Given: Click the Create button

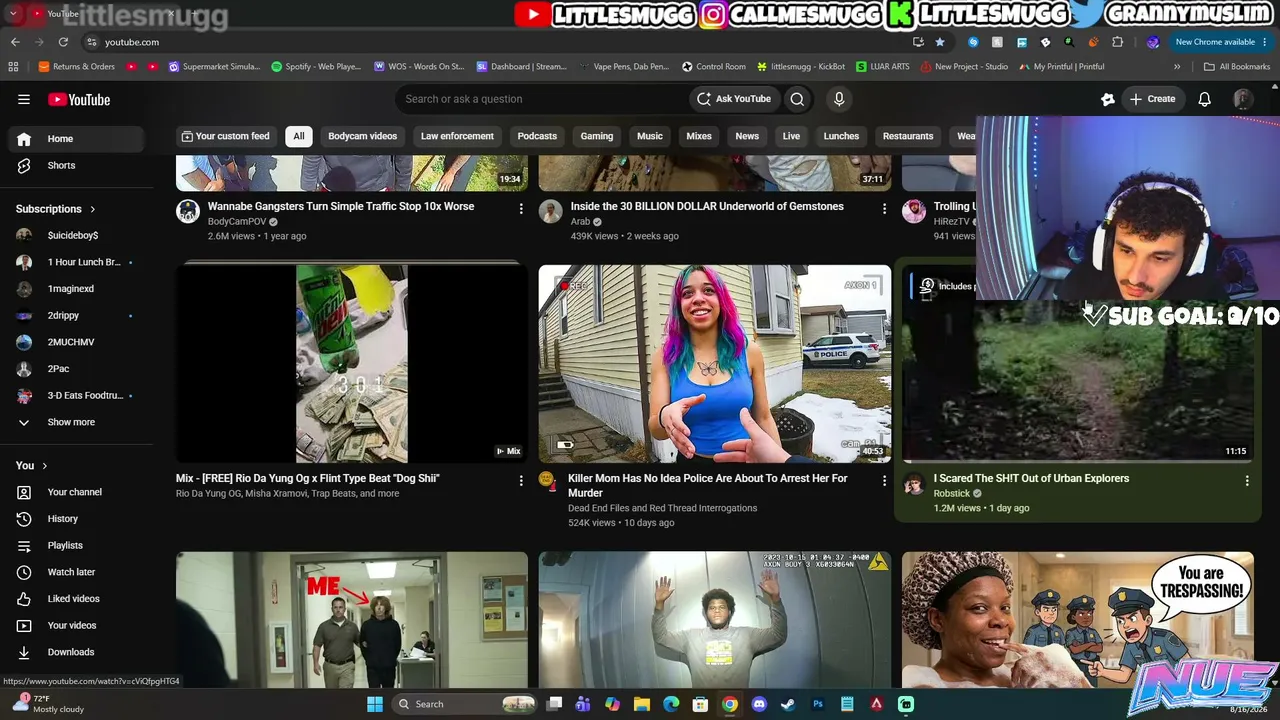Looking at the screenshot, I should [x=1152, y=99].
